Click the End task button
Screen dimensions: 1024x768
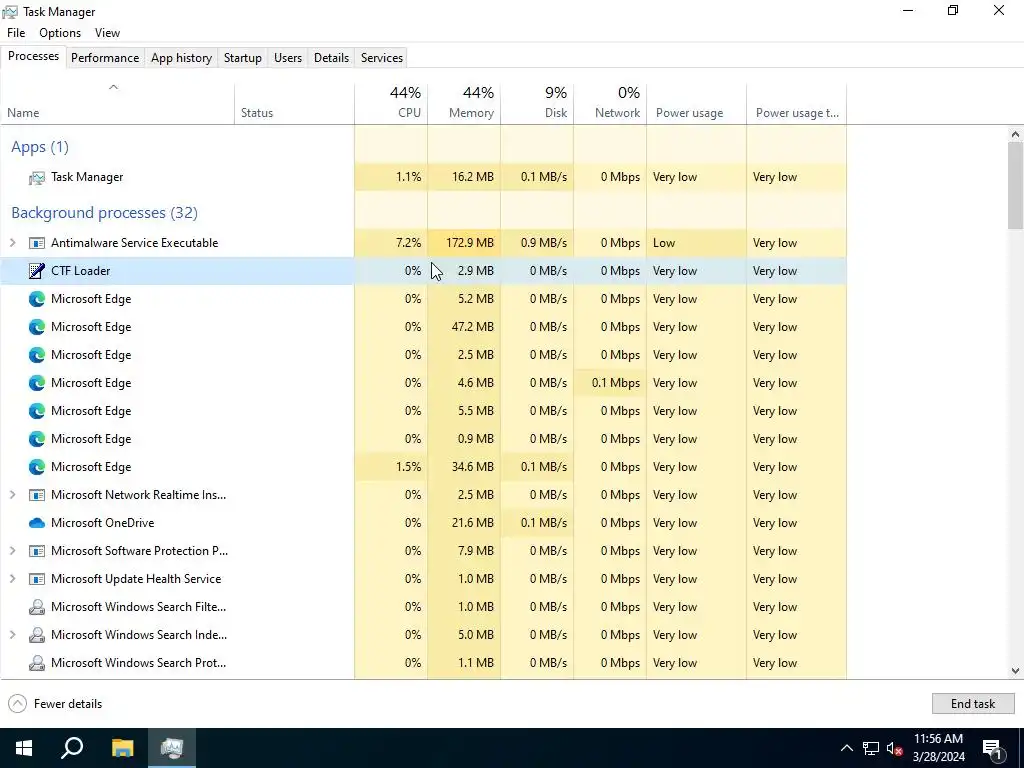tap(972, 704)
